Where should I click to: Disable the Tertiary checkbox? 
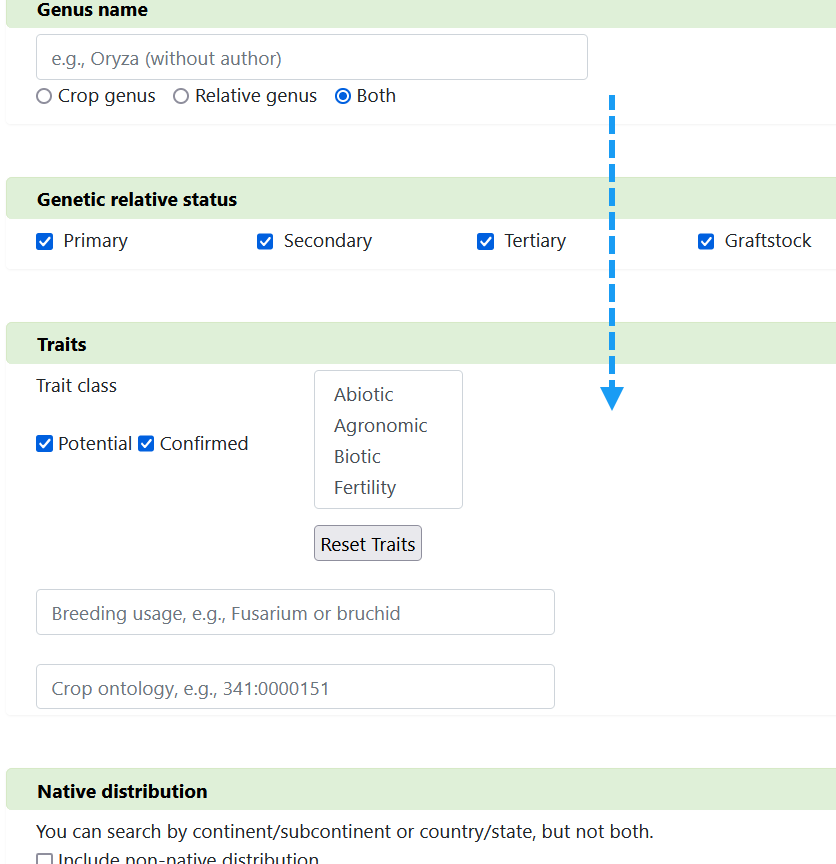pyautogui.click(x=486, y=241)
